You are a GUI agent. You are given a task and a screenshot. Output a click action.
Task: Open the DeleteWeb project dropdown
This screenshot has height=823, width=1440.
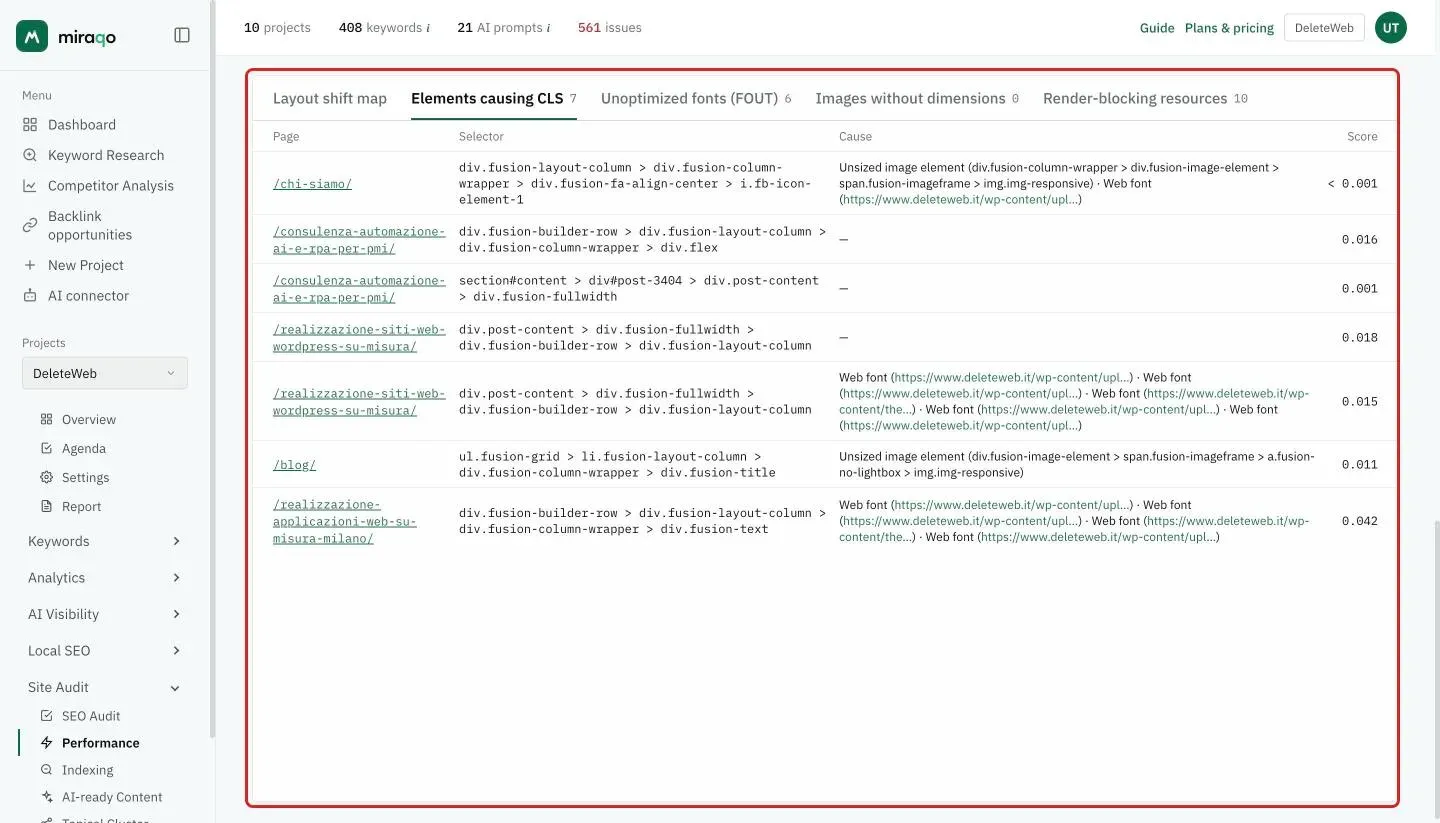click(x=105, y=373)
